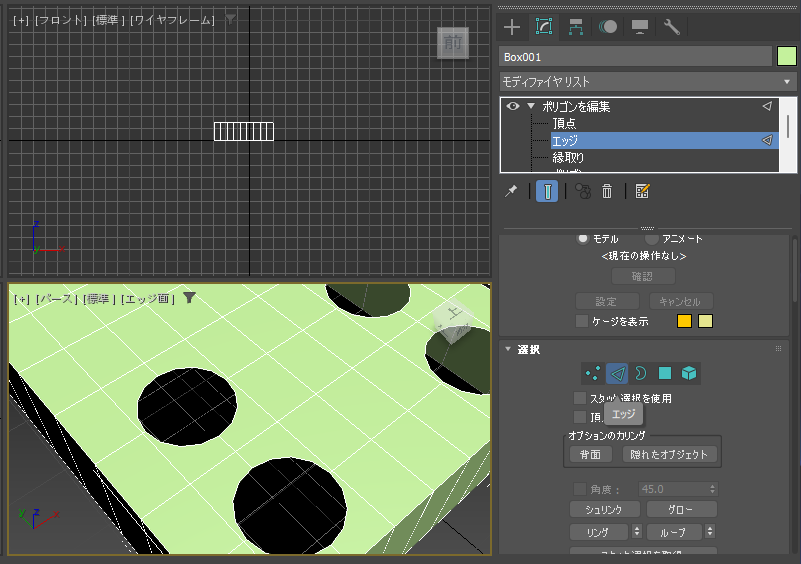The height and width of the screenshot is (564, 801).
Task: Open the orange cage color swatch
Action: pyautogui.click(x=684, y=321)
